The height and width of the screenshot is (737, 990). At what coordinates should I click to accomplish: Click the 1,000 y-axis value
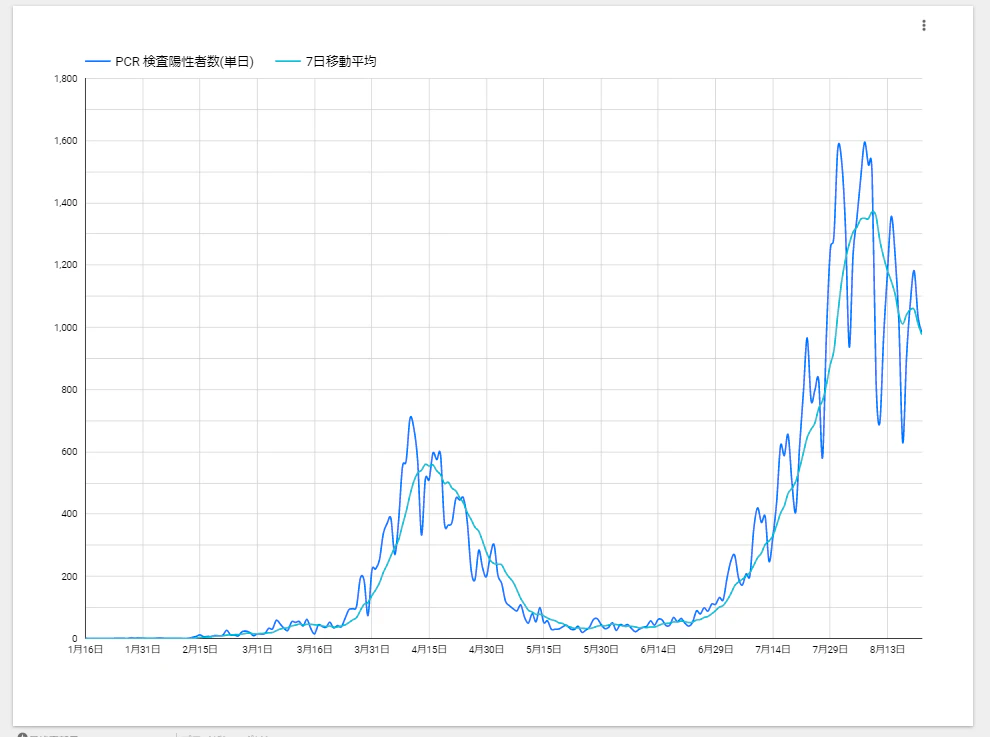66,327
